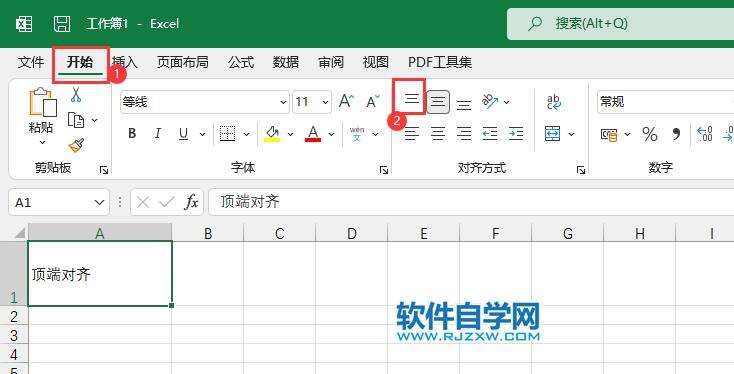Open the fill color dropdown arrow

pyautogui.click(x=290, y=134)
